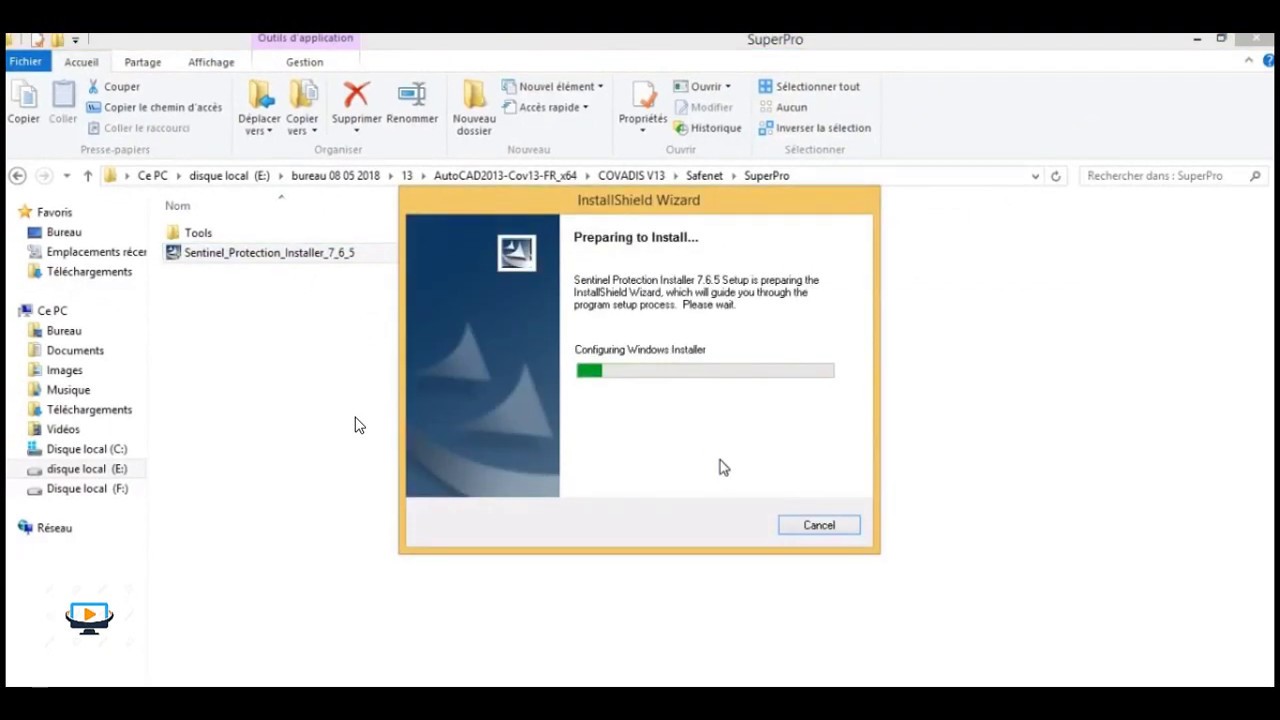Click Ce PC in the address bar

(x=153, y=176)
